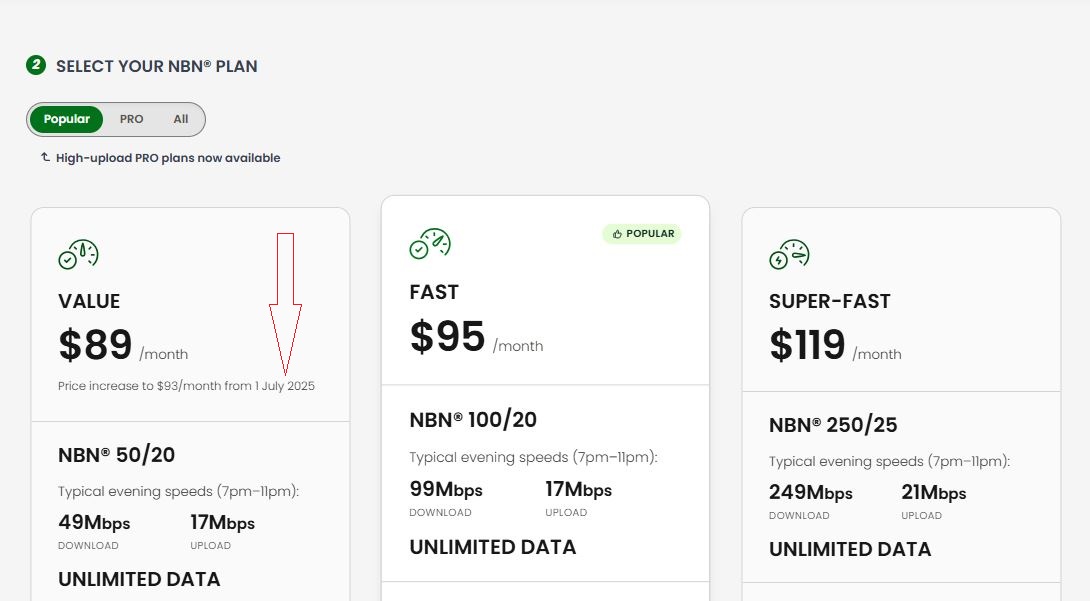1090x601 pixels.
Task: Select the FAST plan title
Action: pyautogui.click(x=434, y=293)
